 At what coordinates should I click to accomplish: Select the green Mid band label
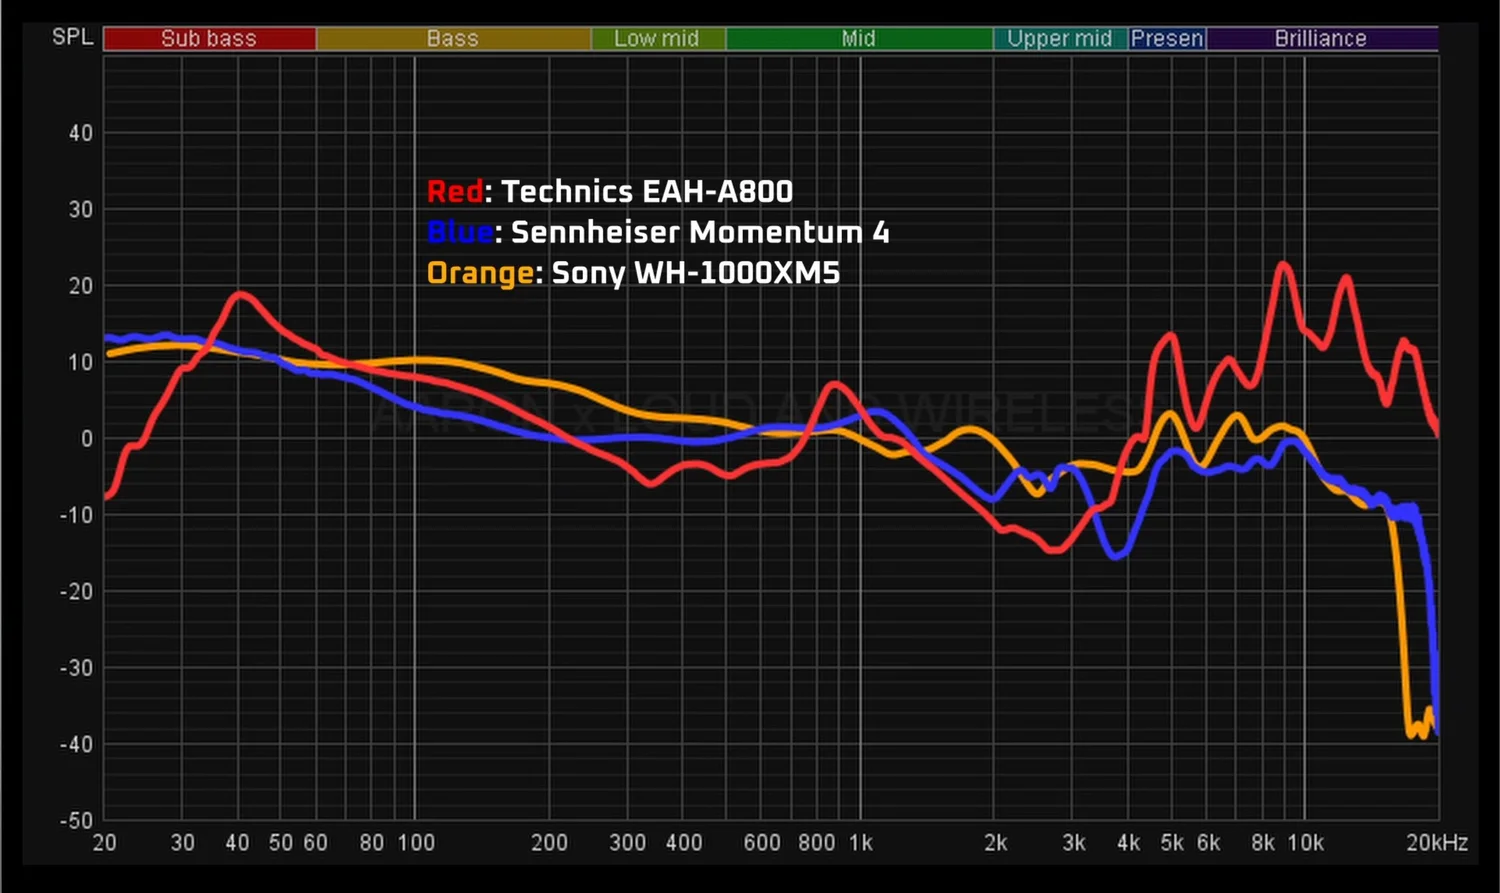(859, 38)
